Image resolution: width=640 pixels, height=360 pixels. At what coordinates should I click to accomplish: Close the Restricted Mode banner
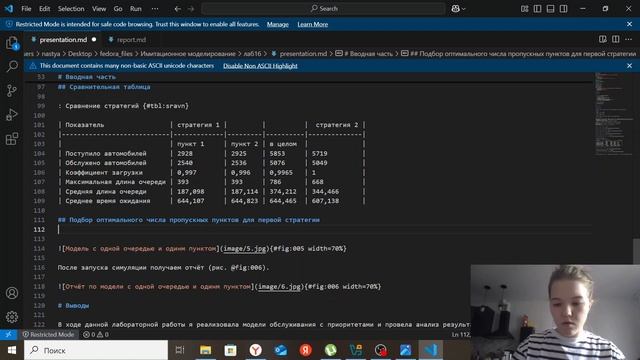pos(629,24)
